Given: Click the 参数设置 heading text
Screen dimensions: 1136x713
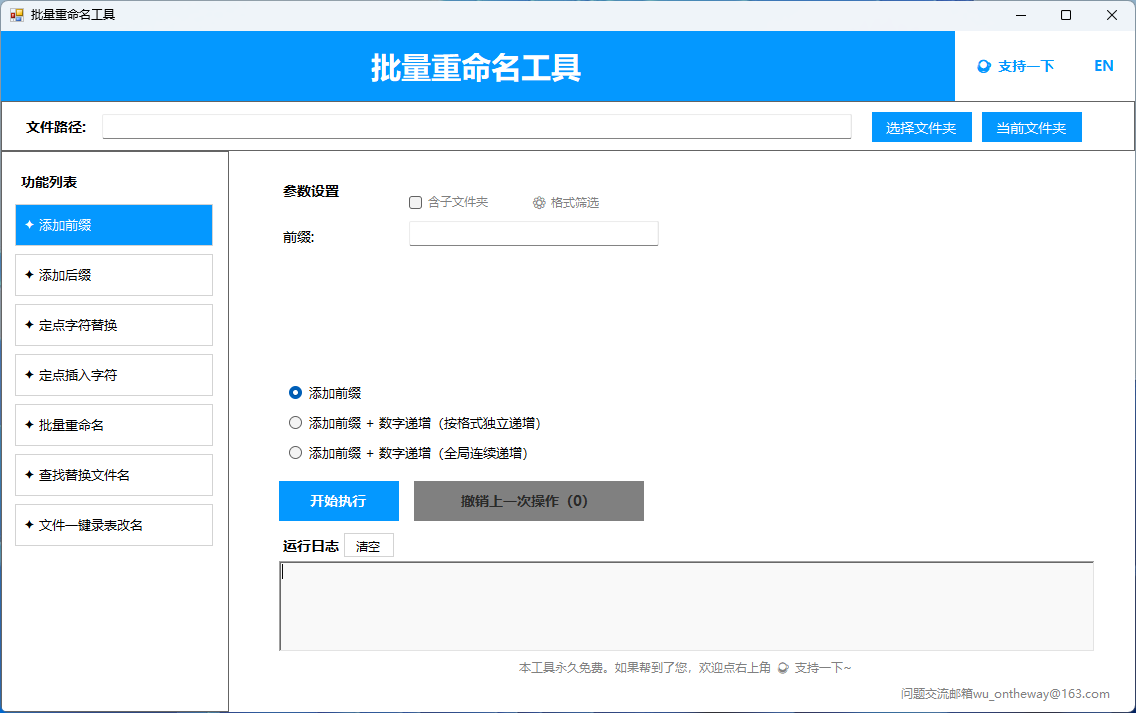Looking at the screenshot, I should 311,191.
